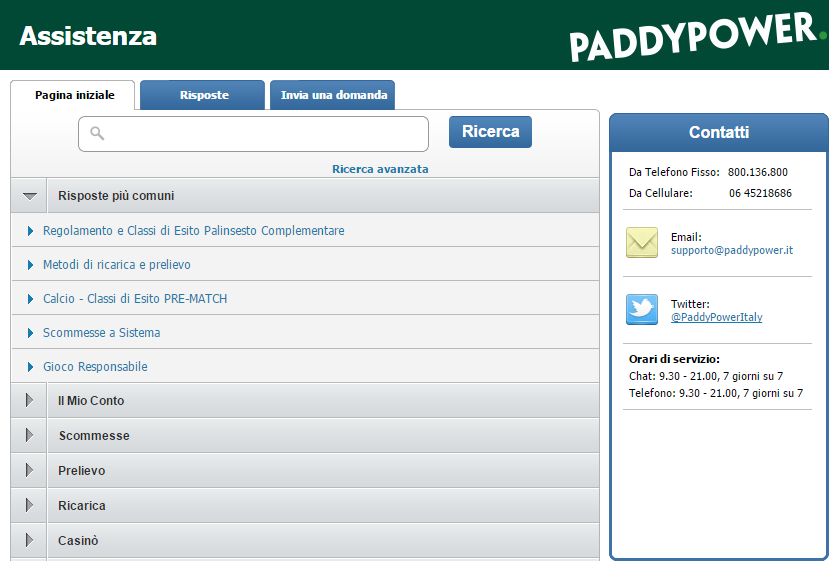Click the arrow bullet beside Gioco Responsabile

pos(30,366)
